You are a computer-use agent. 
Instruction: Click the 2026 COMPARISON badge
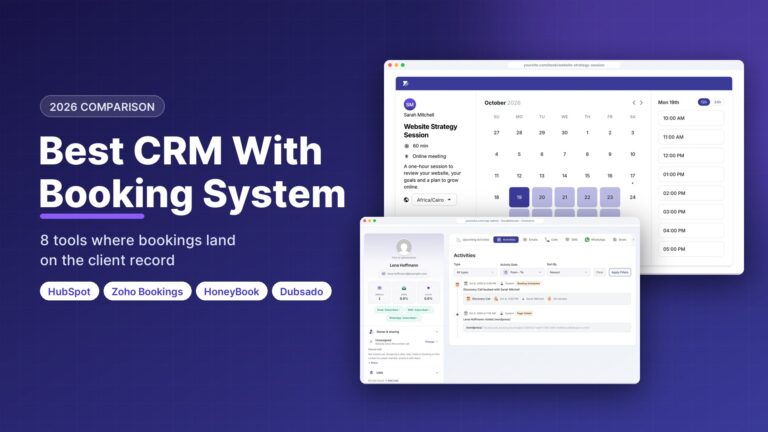click(x=102, y=107)
